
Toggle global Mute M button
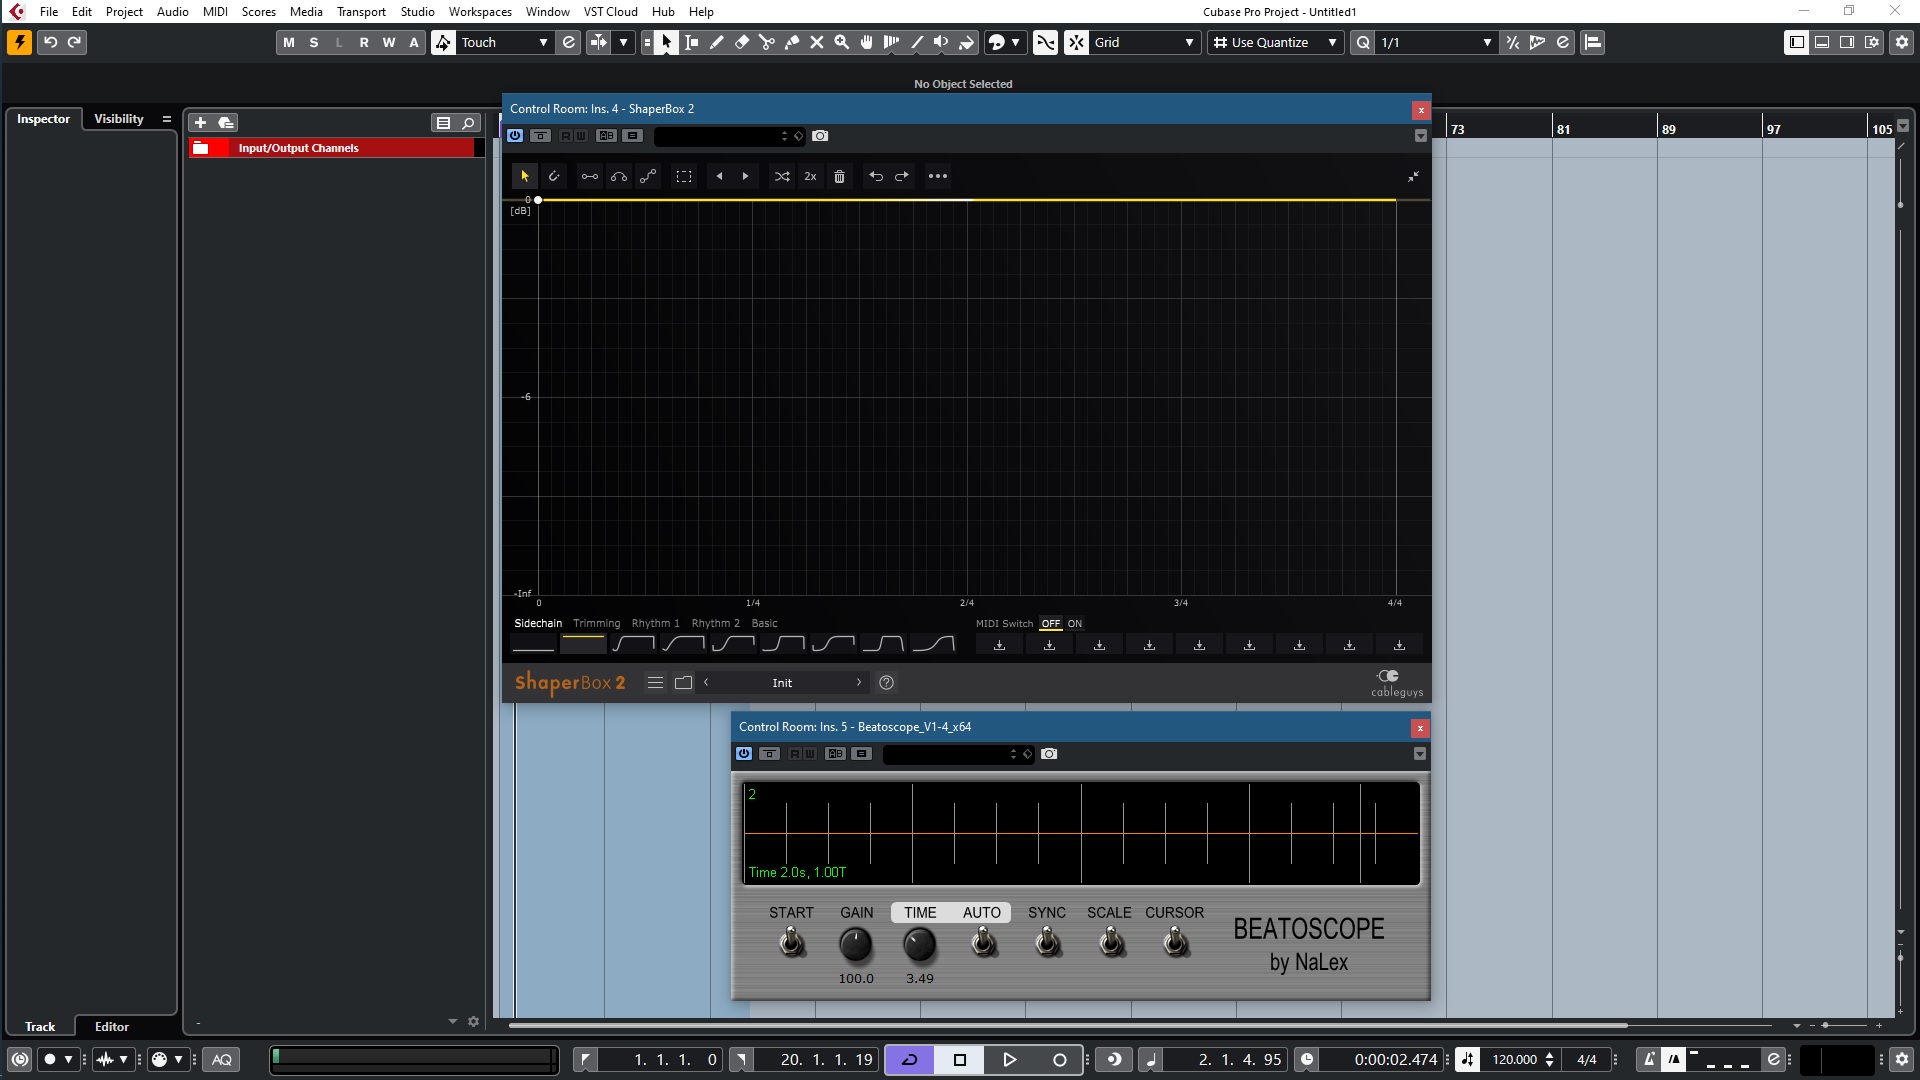(x=289, y=42)
